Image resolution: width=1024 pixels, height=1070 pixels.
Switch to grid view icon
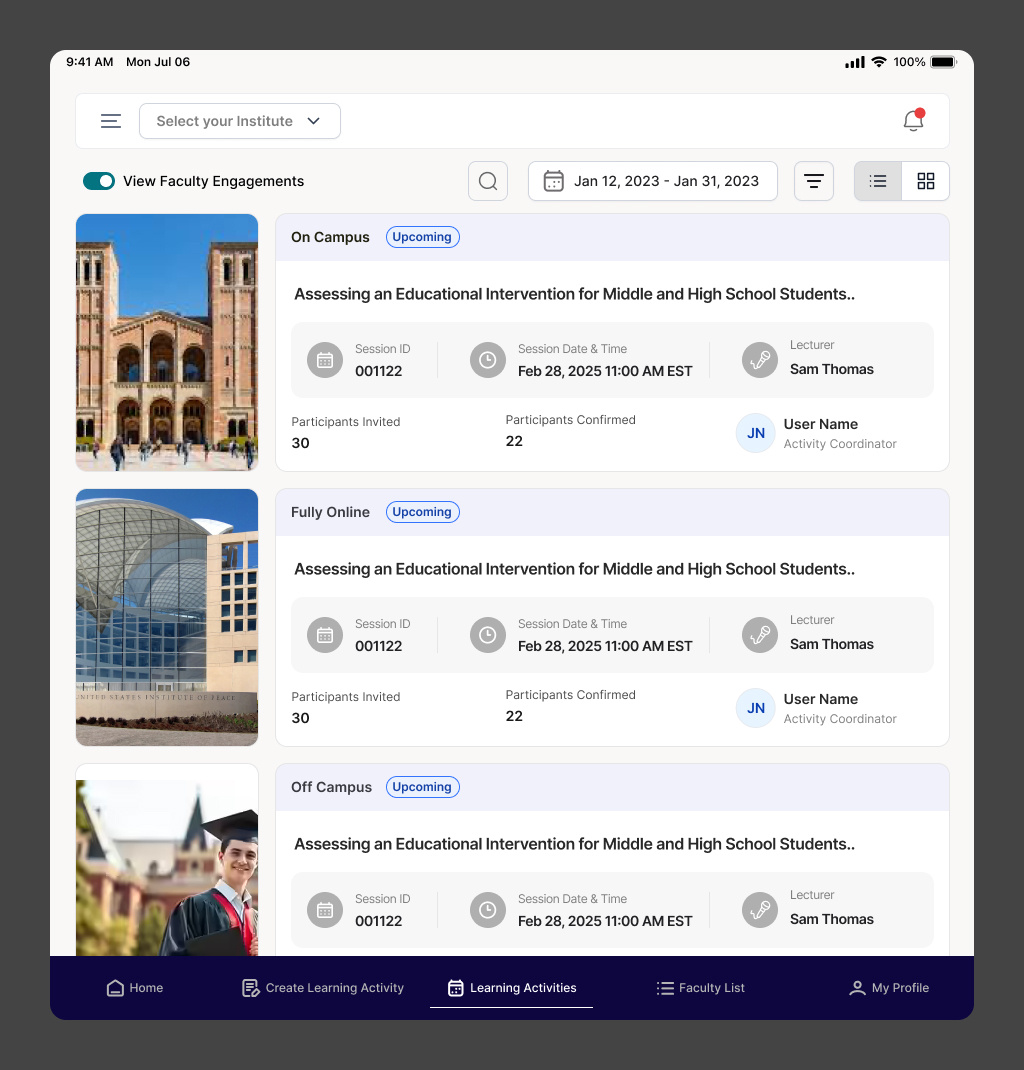coord(925,181)
